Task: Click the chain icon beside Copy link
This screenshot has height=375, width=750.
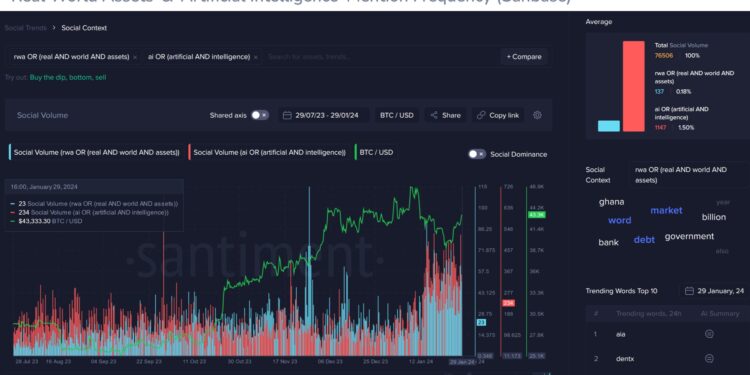Action: coord(481,115)
